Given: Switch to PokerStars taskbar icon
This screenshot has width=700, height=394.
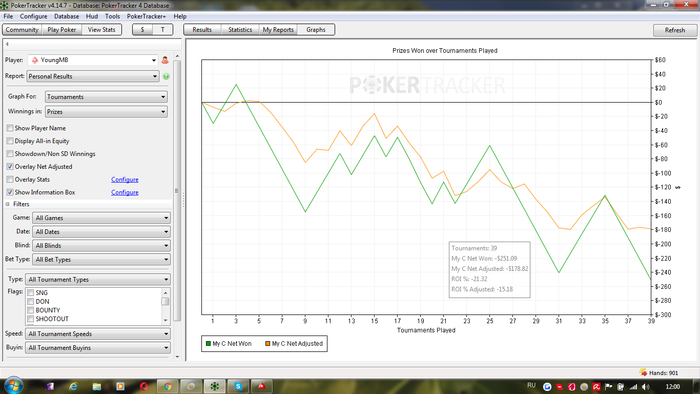Looking at the screenshot, I should [x=262, y=386].
